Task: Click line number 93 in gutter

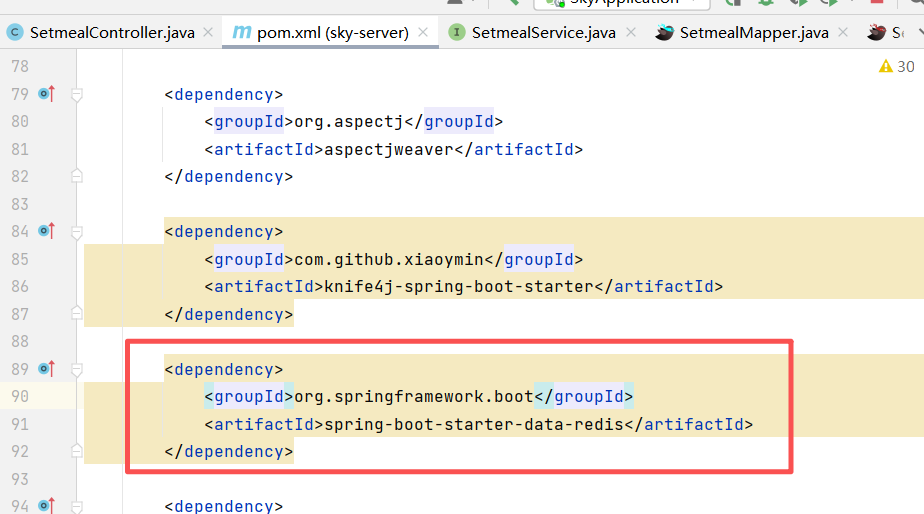Action: coord(20,479)
